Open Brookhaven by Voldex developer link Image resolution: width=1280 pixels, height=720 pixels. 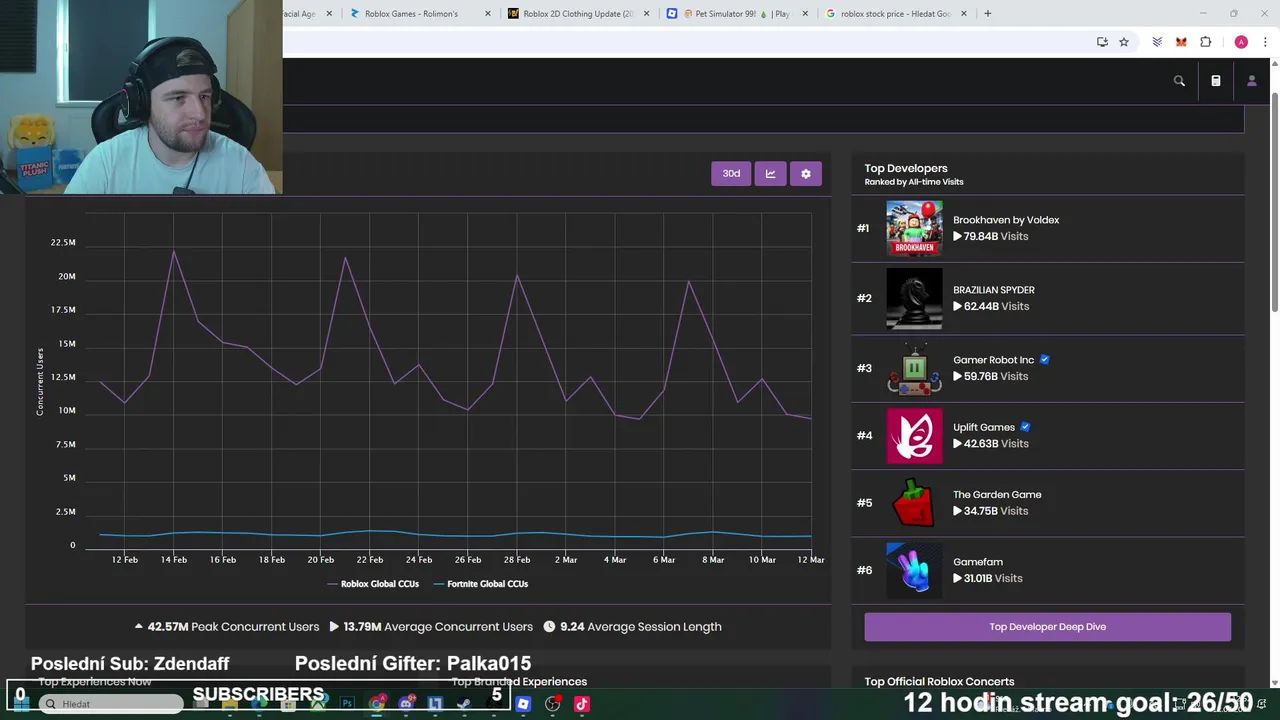click(x=1006, y=220)
